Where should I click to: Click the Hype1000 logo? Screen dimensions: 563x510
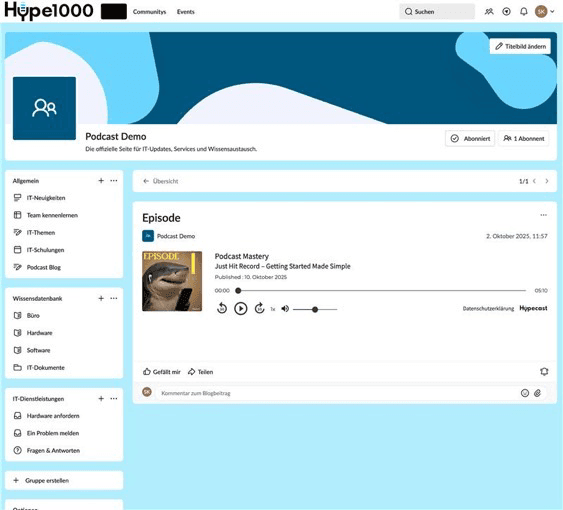click(x=49, y=10)
